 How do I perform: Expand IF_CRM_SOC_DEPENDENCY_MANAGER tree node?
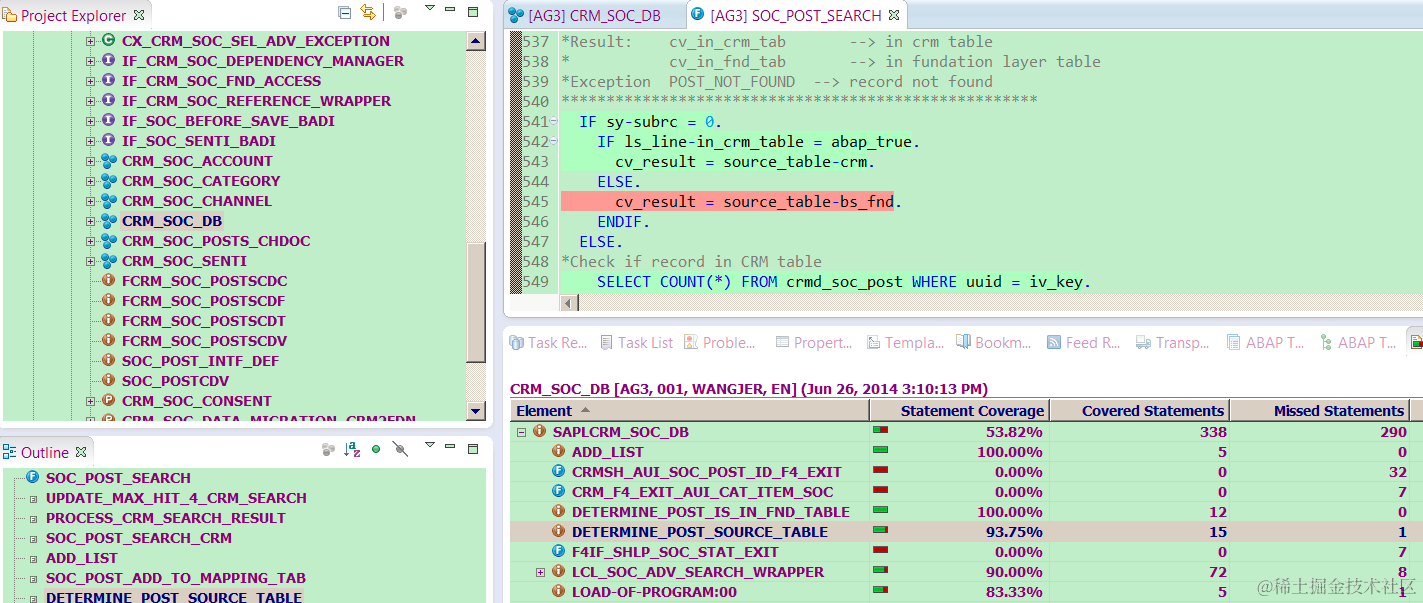point(90,61)
